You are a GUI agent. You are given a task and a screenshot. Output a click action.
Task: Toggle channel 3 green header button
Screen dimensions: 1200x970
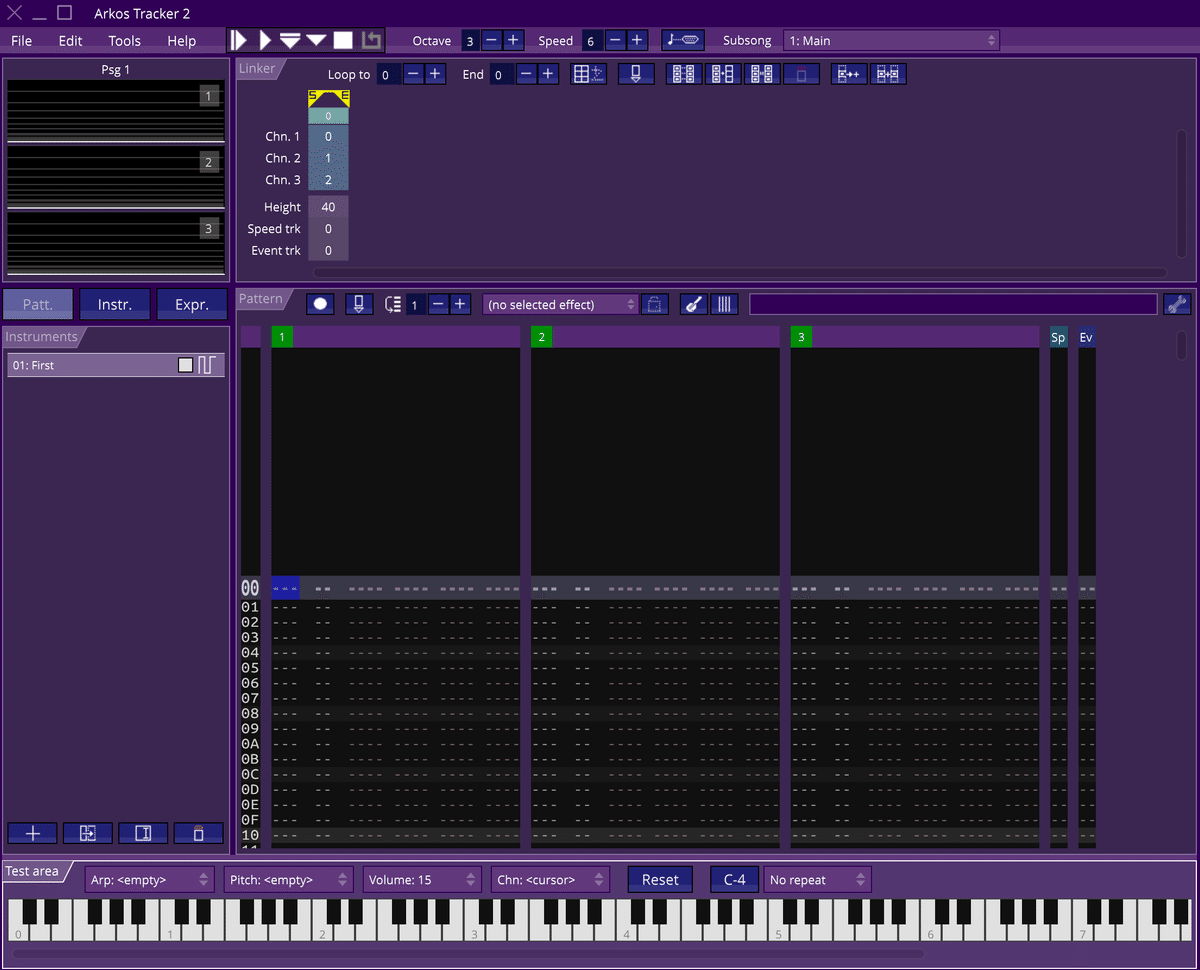click(801, 337)
